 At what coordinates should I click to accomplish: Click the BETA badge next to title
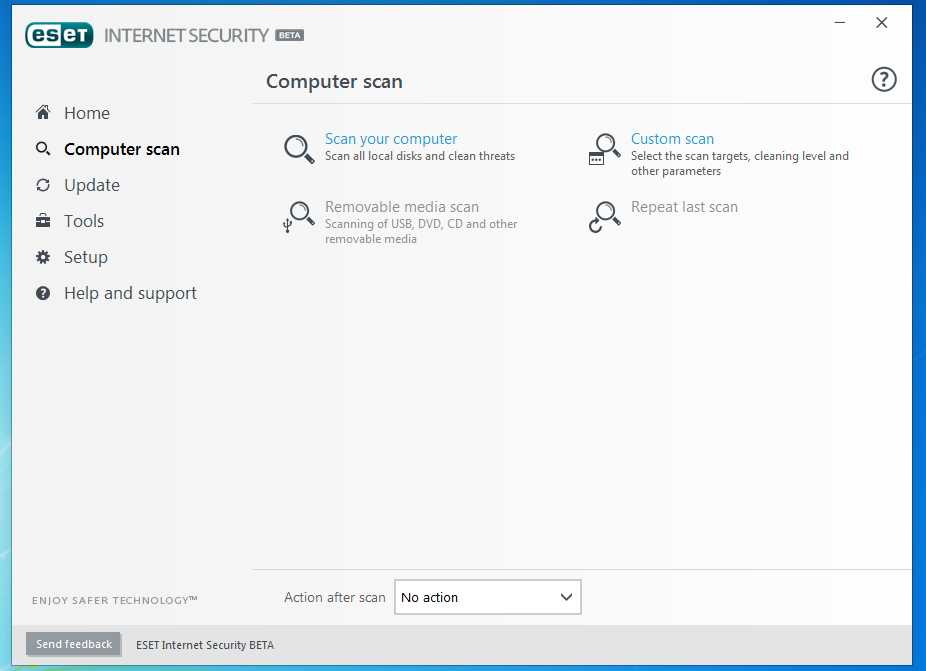(x=289, y=35)
